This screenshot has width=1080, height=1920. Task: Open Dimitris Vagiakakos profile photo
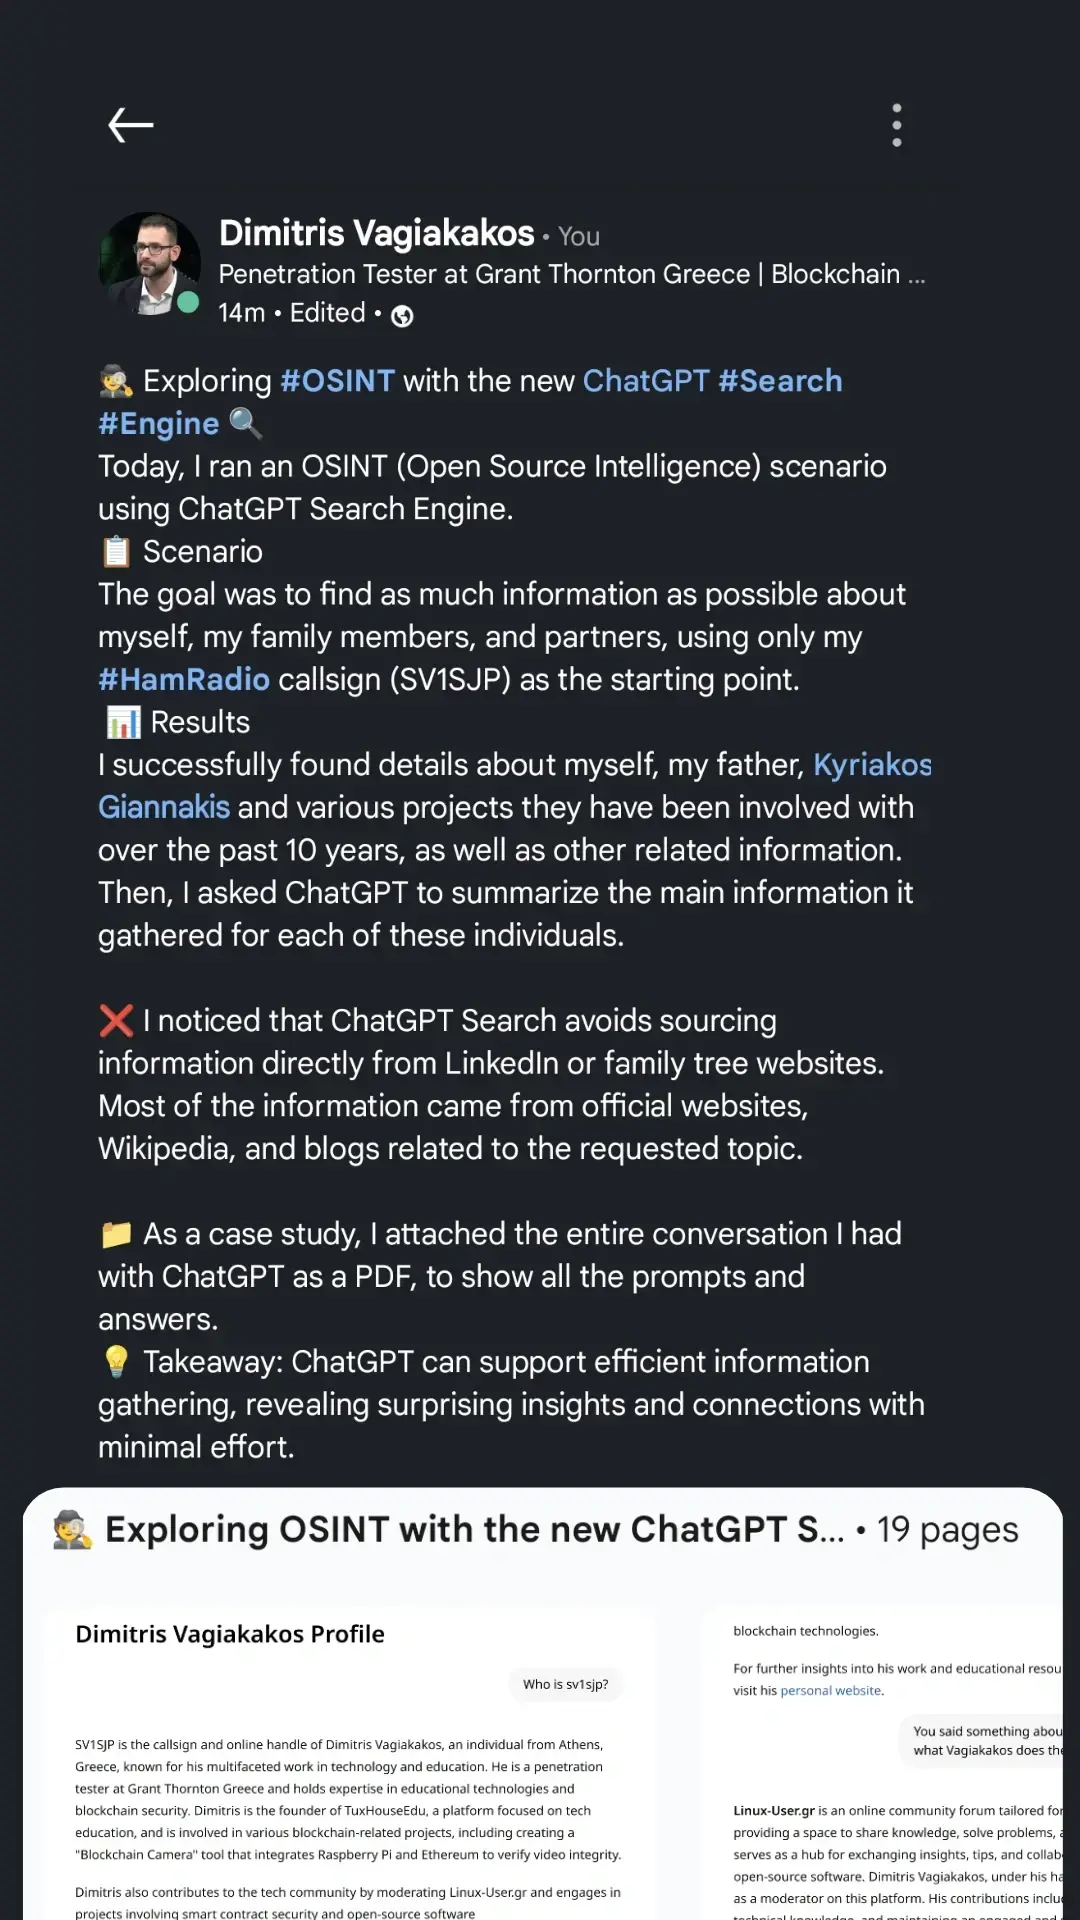[x=150, y=264]
